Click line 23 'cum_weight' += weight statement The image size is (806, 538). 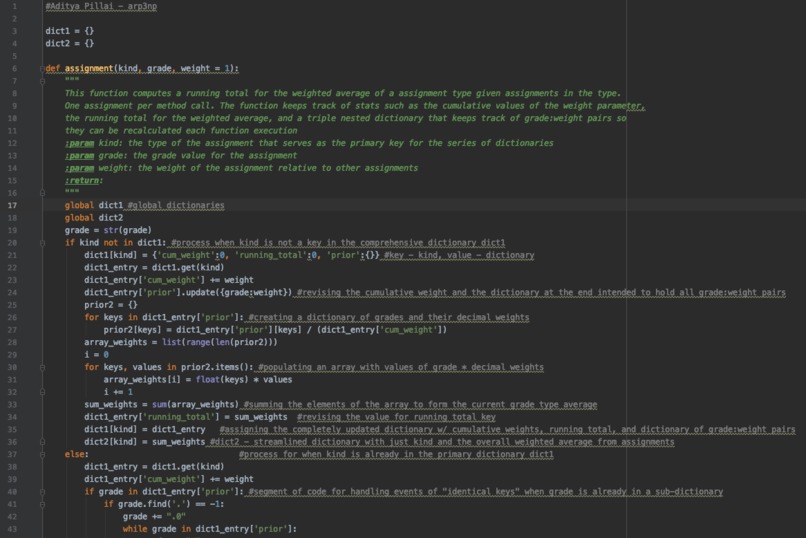click(169, 280)
